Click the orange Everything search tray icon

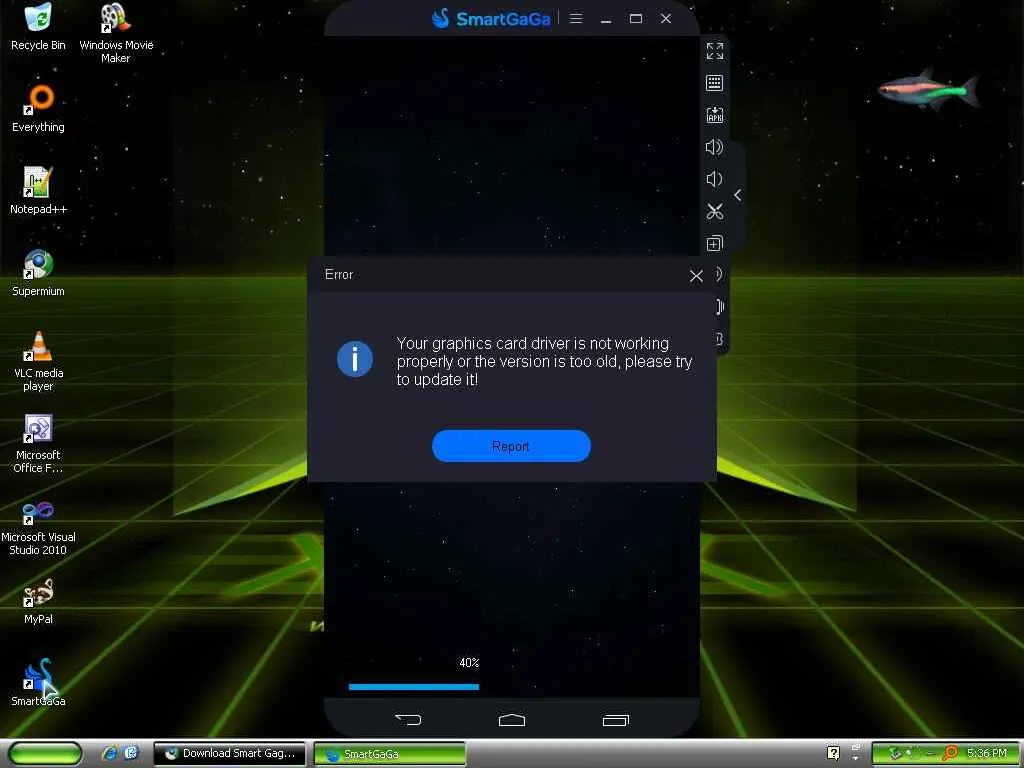[x=950, y=753]
